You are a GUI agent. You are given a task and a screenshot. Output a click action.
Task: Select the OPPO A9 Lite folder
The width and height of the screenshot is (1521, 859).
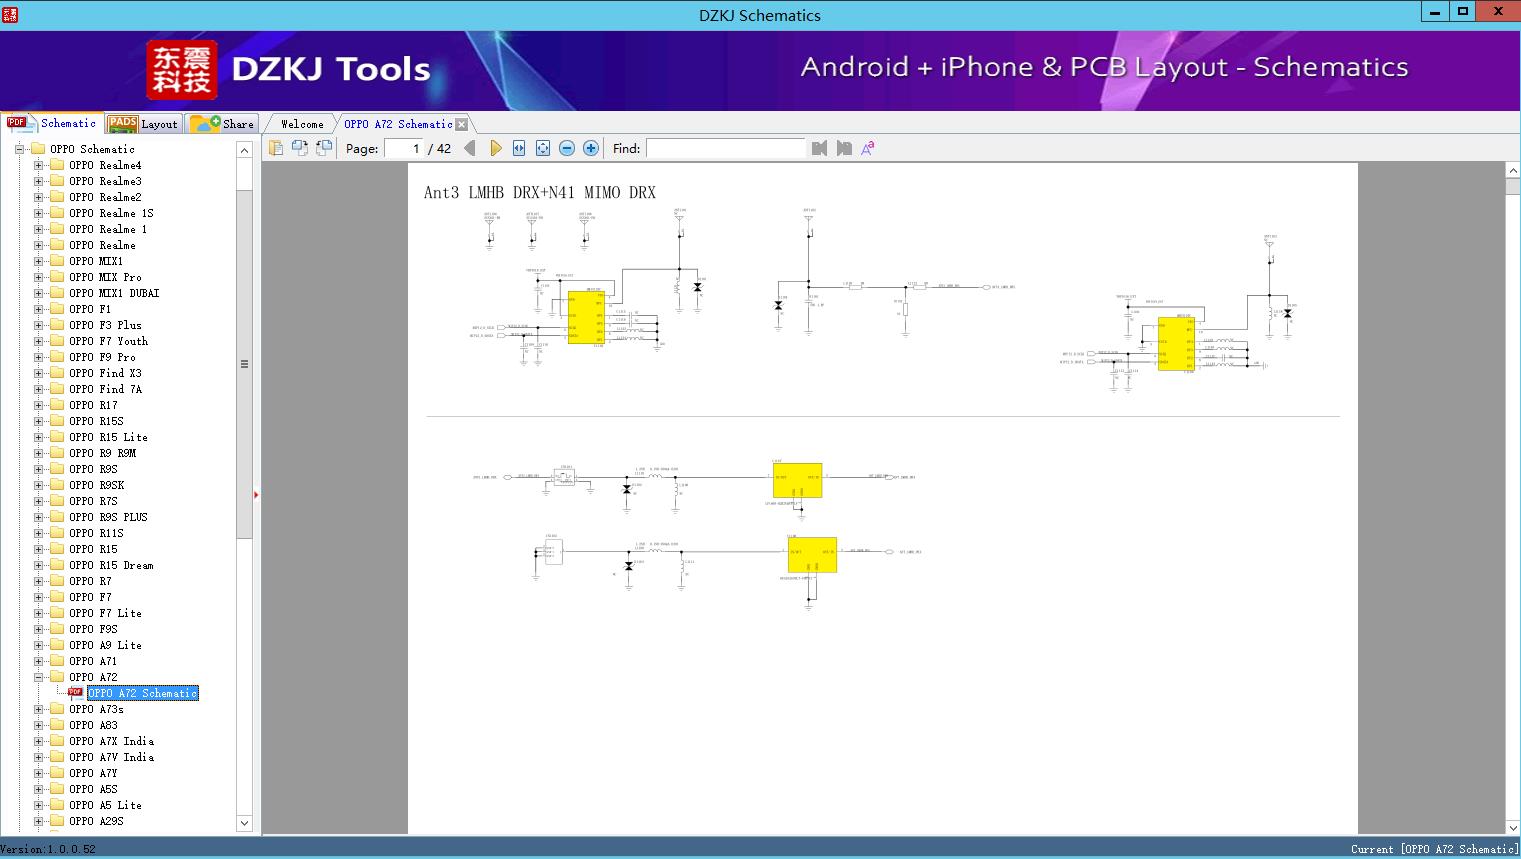click(x=105, y=645)
